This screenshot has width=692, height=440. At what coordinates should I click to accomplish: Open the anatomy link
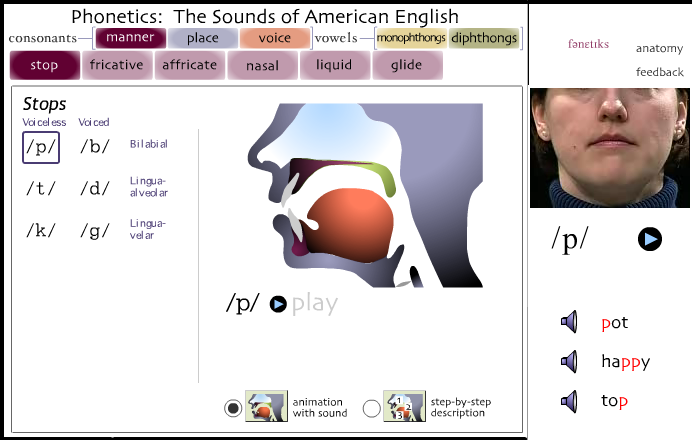[x=659, y=48]
